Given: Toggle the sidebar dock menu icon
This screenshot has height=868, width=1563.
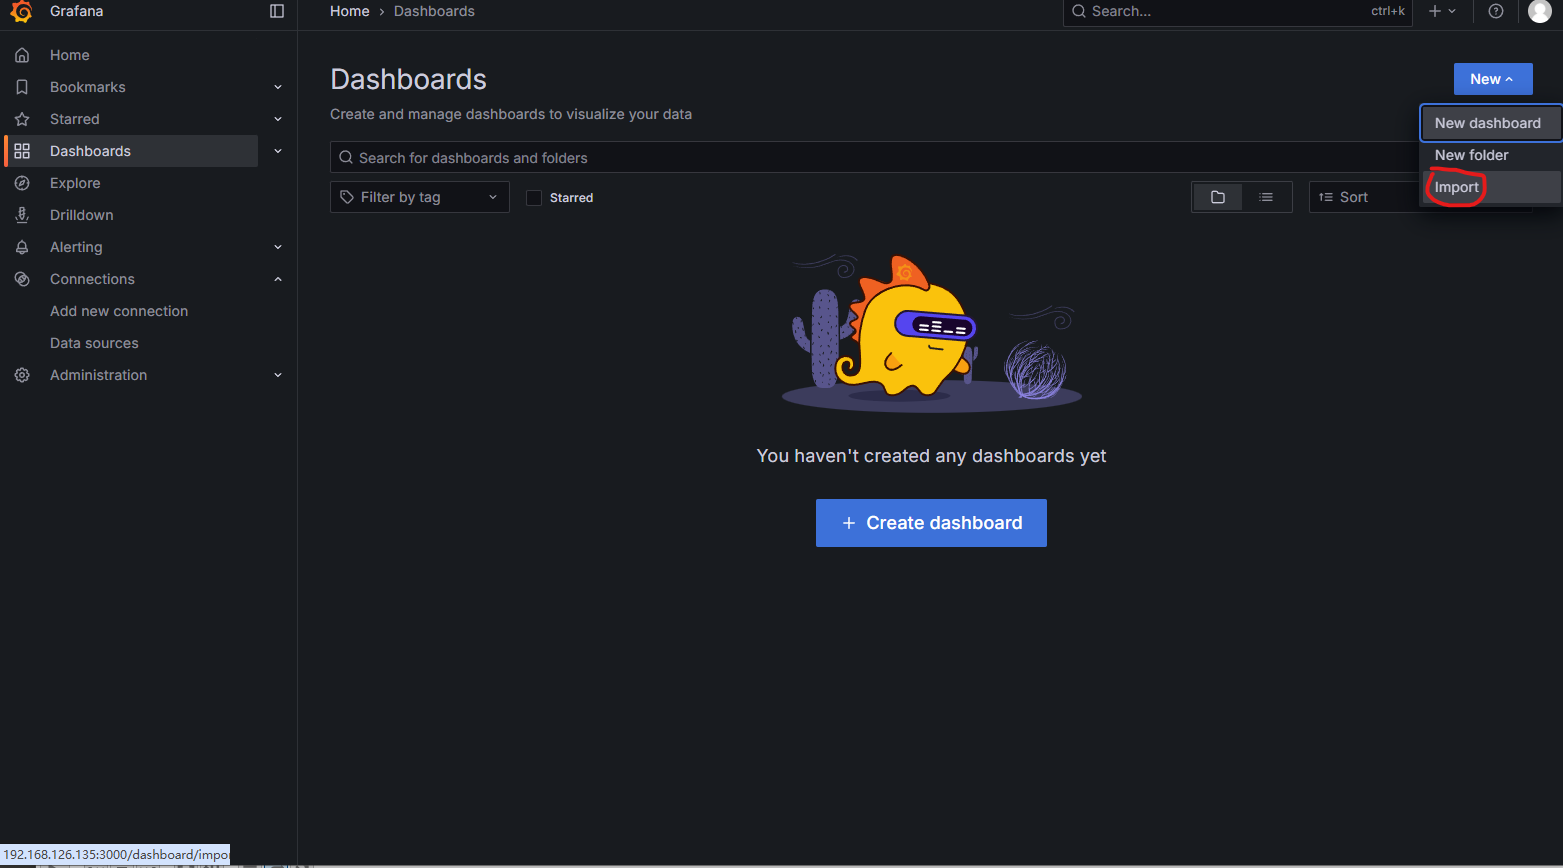Looking at the screenshot, I should tap(277, 11).
